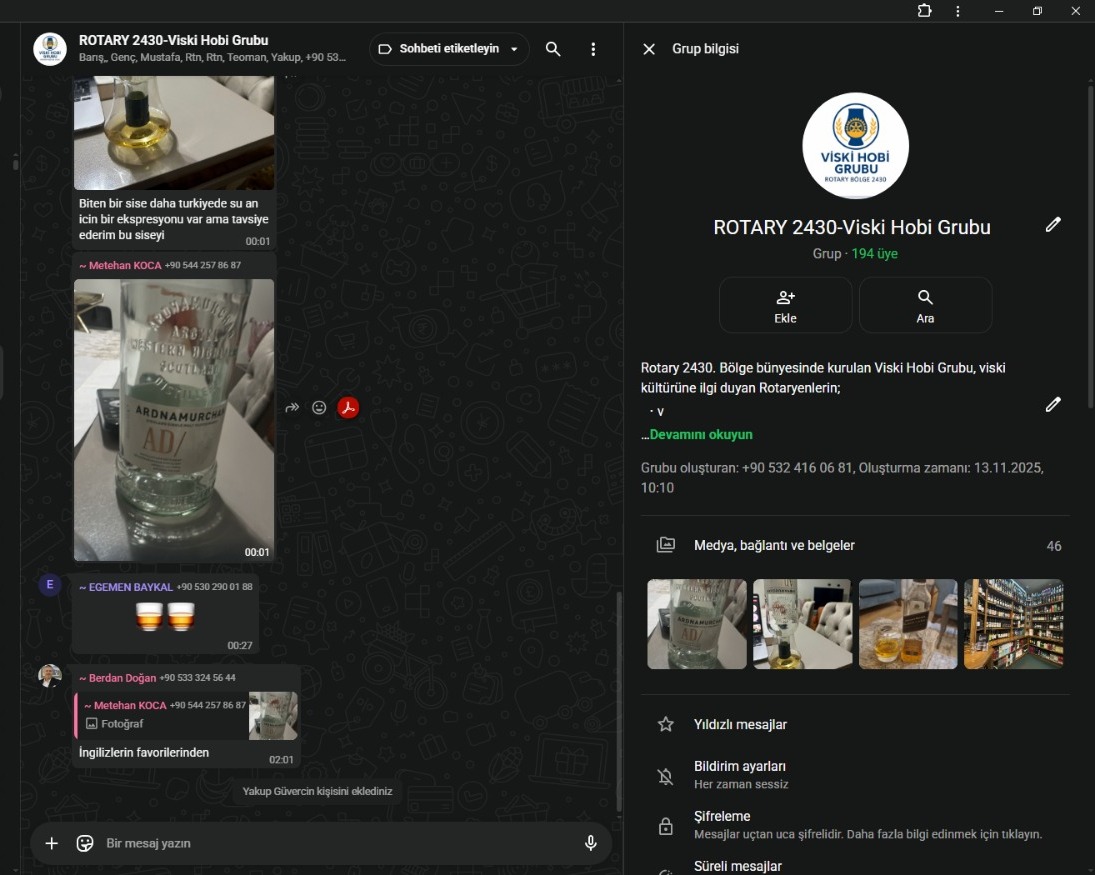Image resolution: width=1095 pixels, height=875 pixels.
Task: Expand description via Devamını okuyun
Action: pyautogui.click(x=700, y=435)
